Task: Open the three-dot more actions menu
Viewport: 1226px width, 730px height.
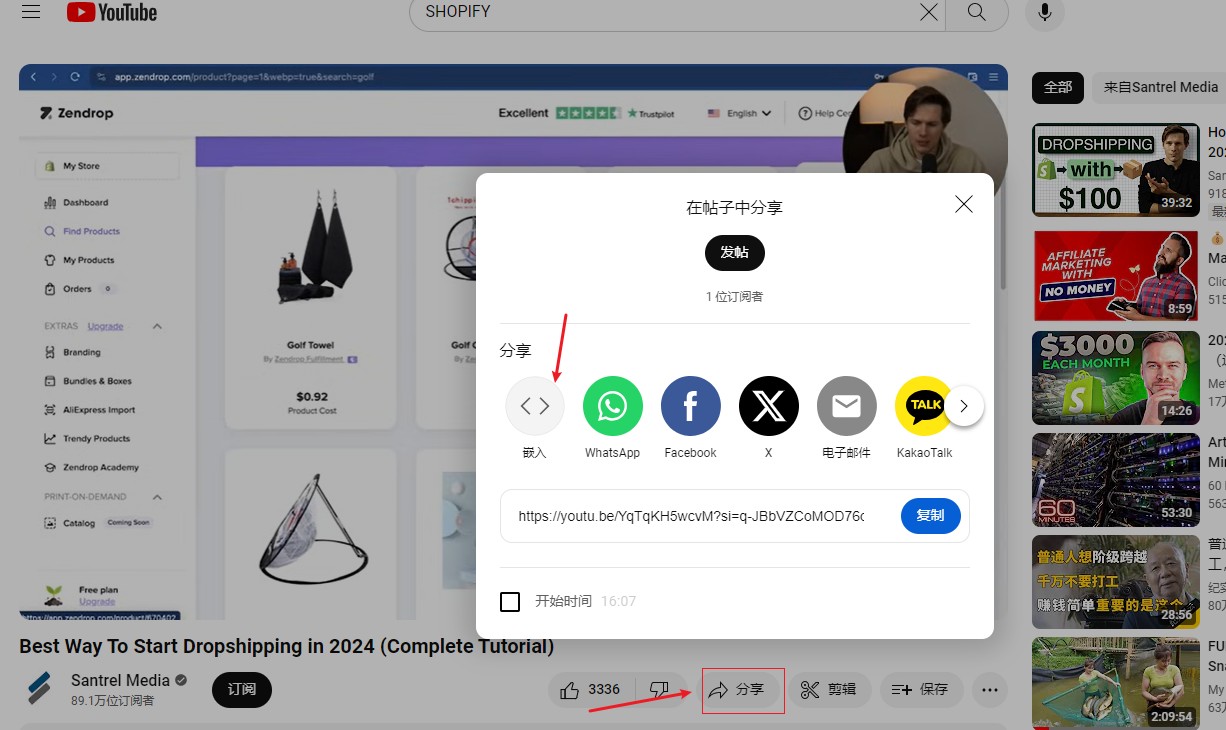Action: point(990,690)
